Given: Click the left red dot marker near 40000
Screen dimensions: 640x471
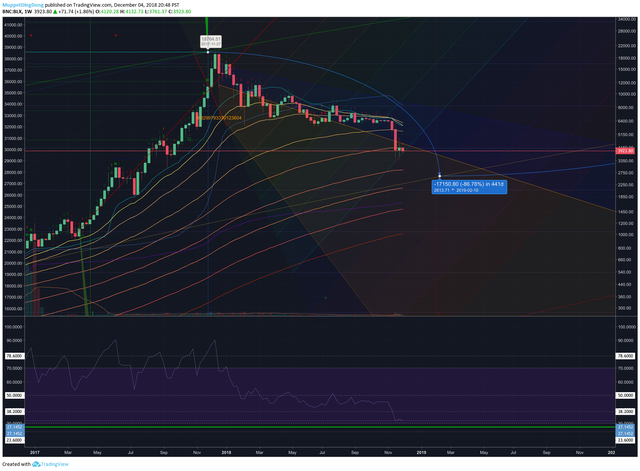Looking at the screenshot, I should pyautogui.click(x=31, y=36).
